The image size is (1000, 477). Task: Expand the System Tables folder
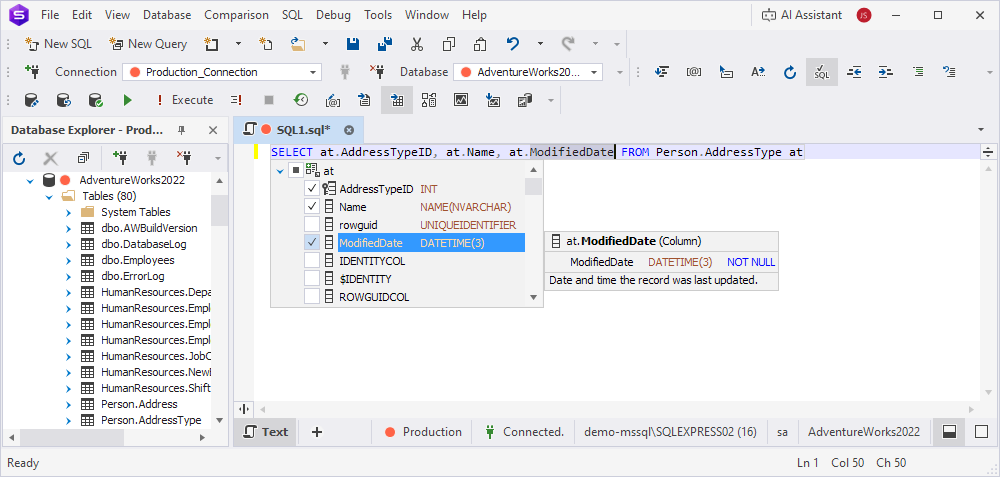[x=68, y=212]
